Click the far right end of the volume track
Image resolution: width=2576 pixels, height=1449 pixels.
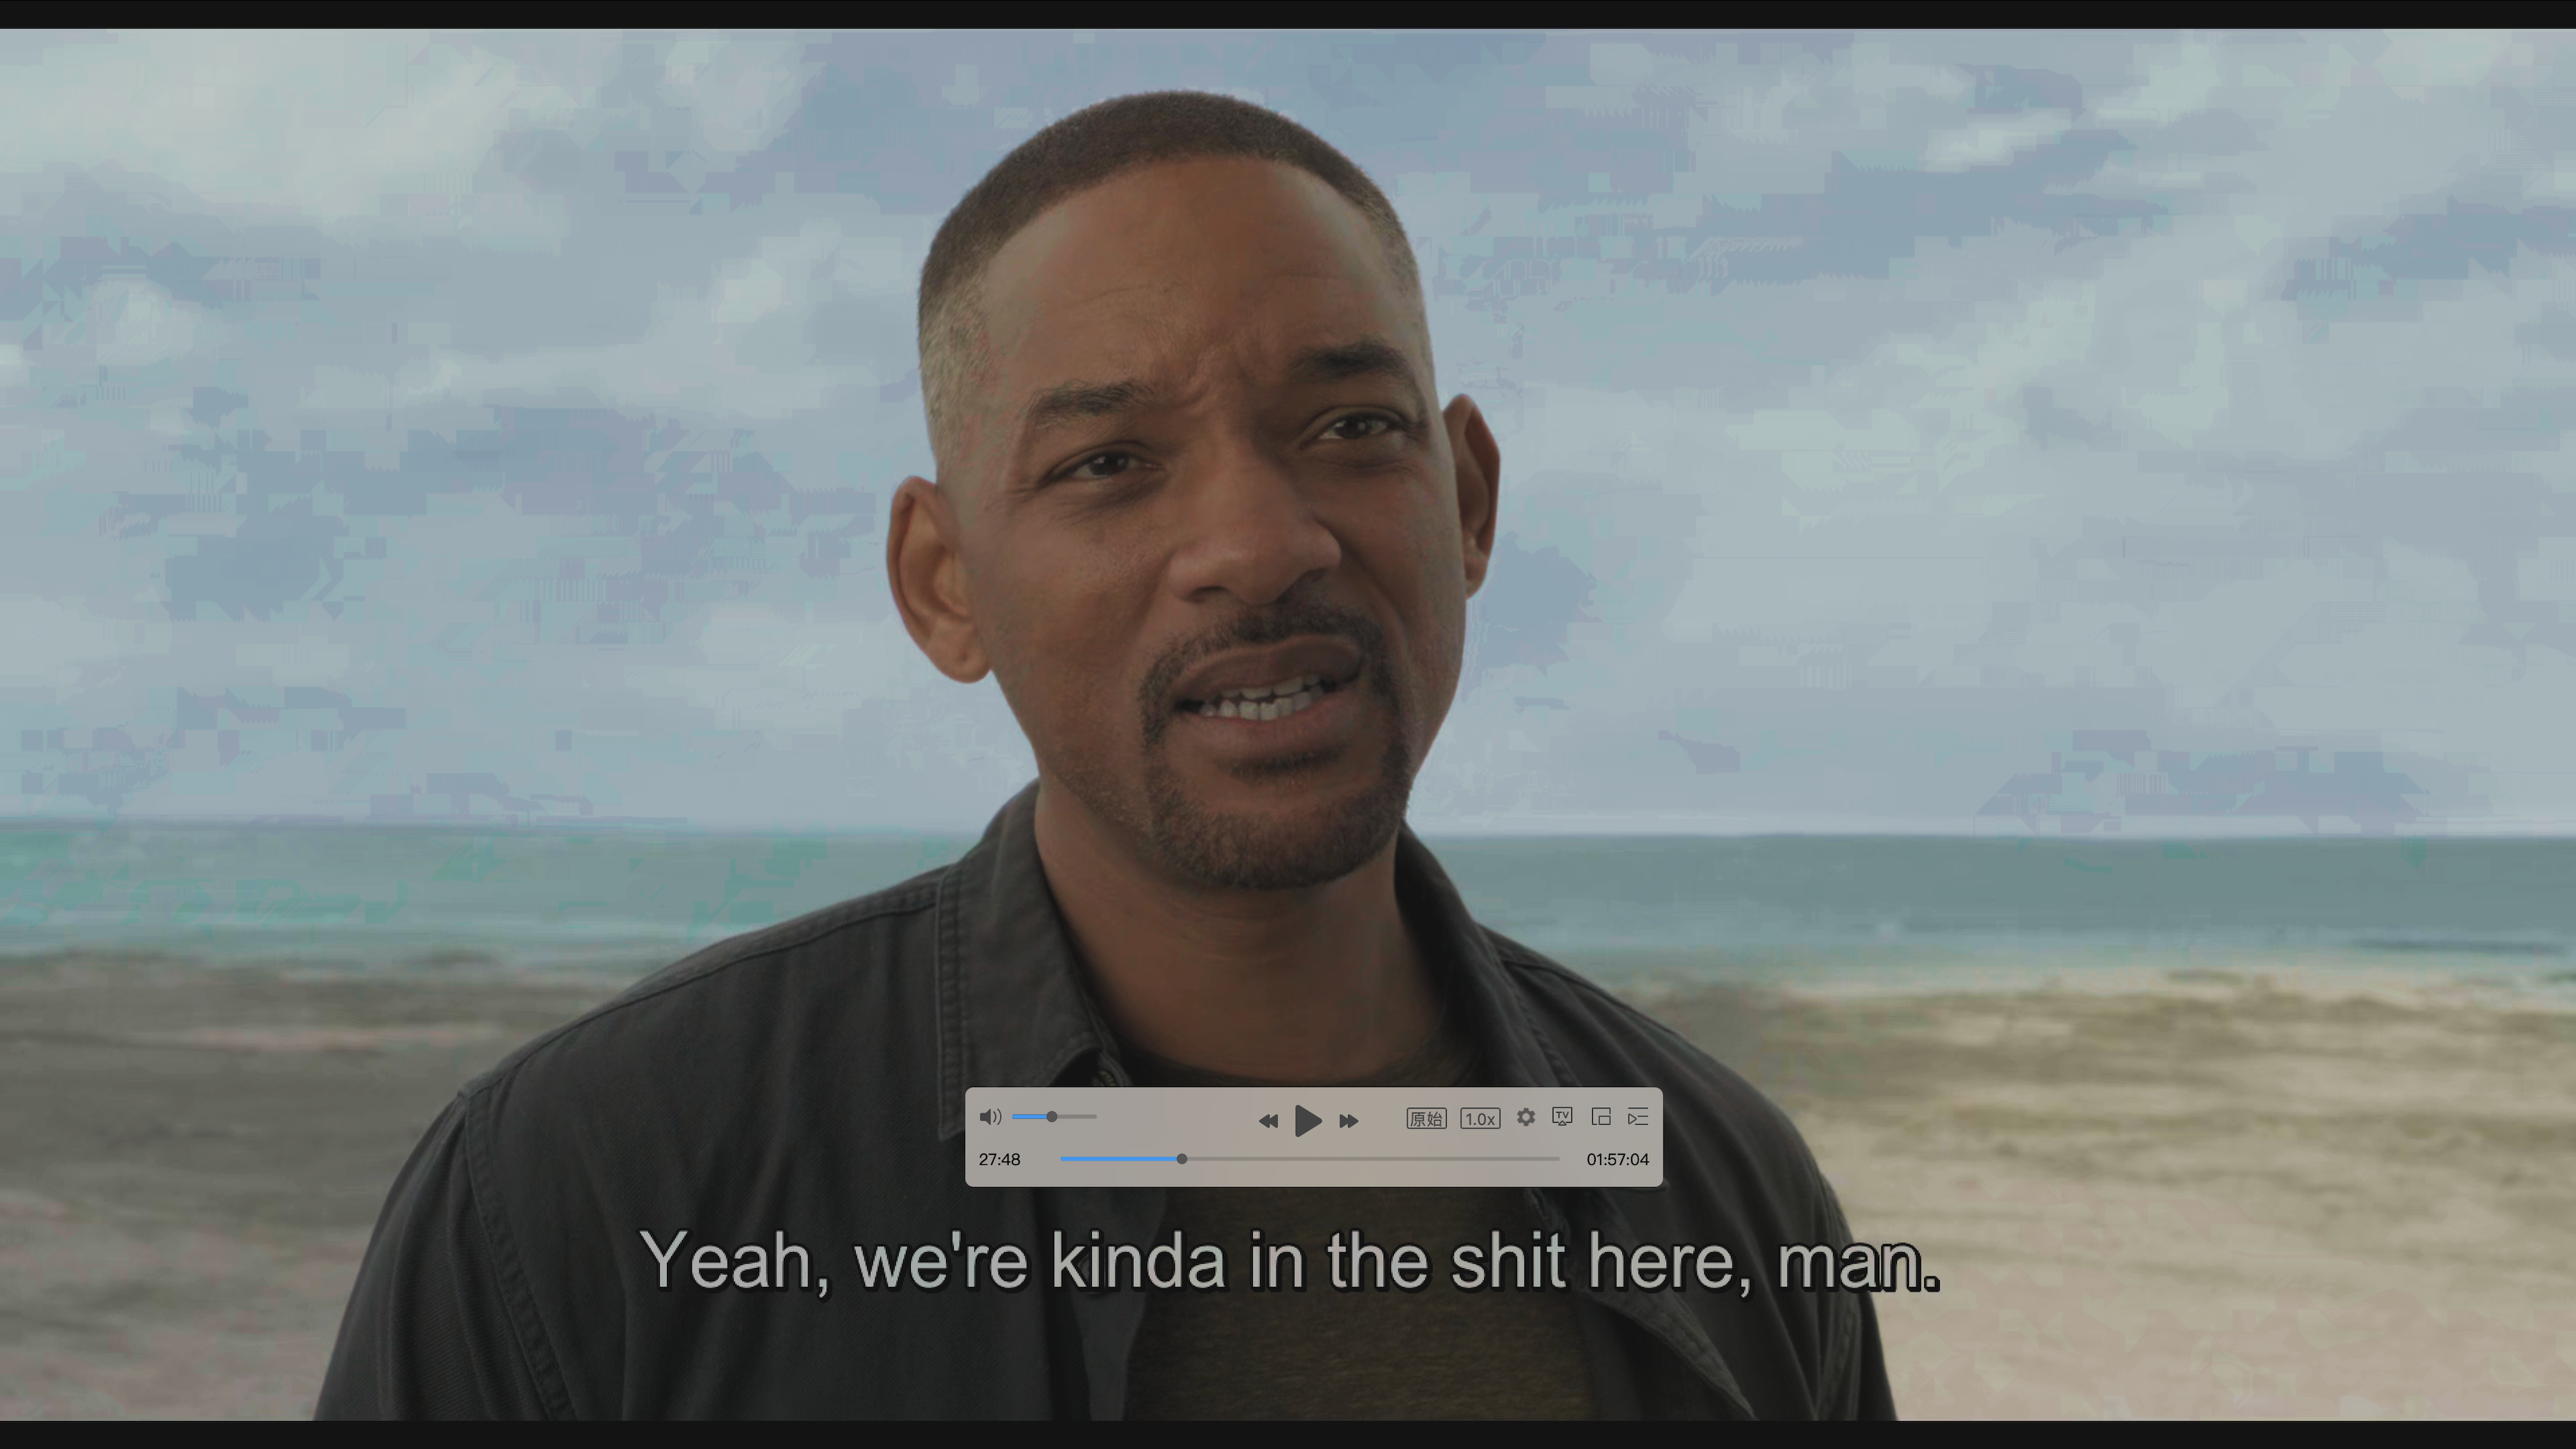tap(1094, 1116)
